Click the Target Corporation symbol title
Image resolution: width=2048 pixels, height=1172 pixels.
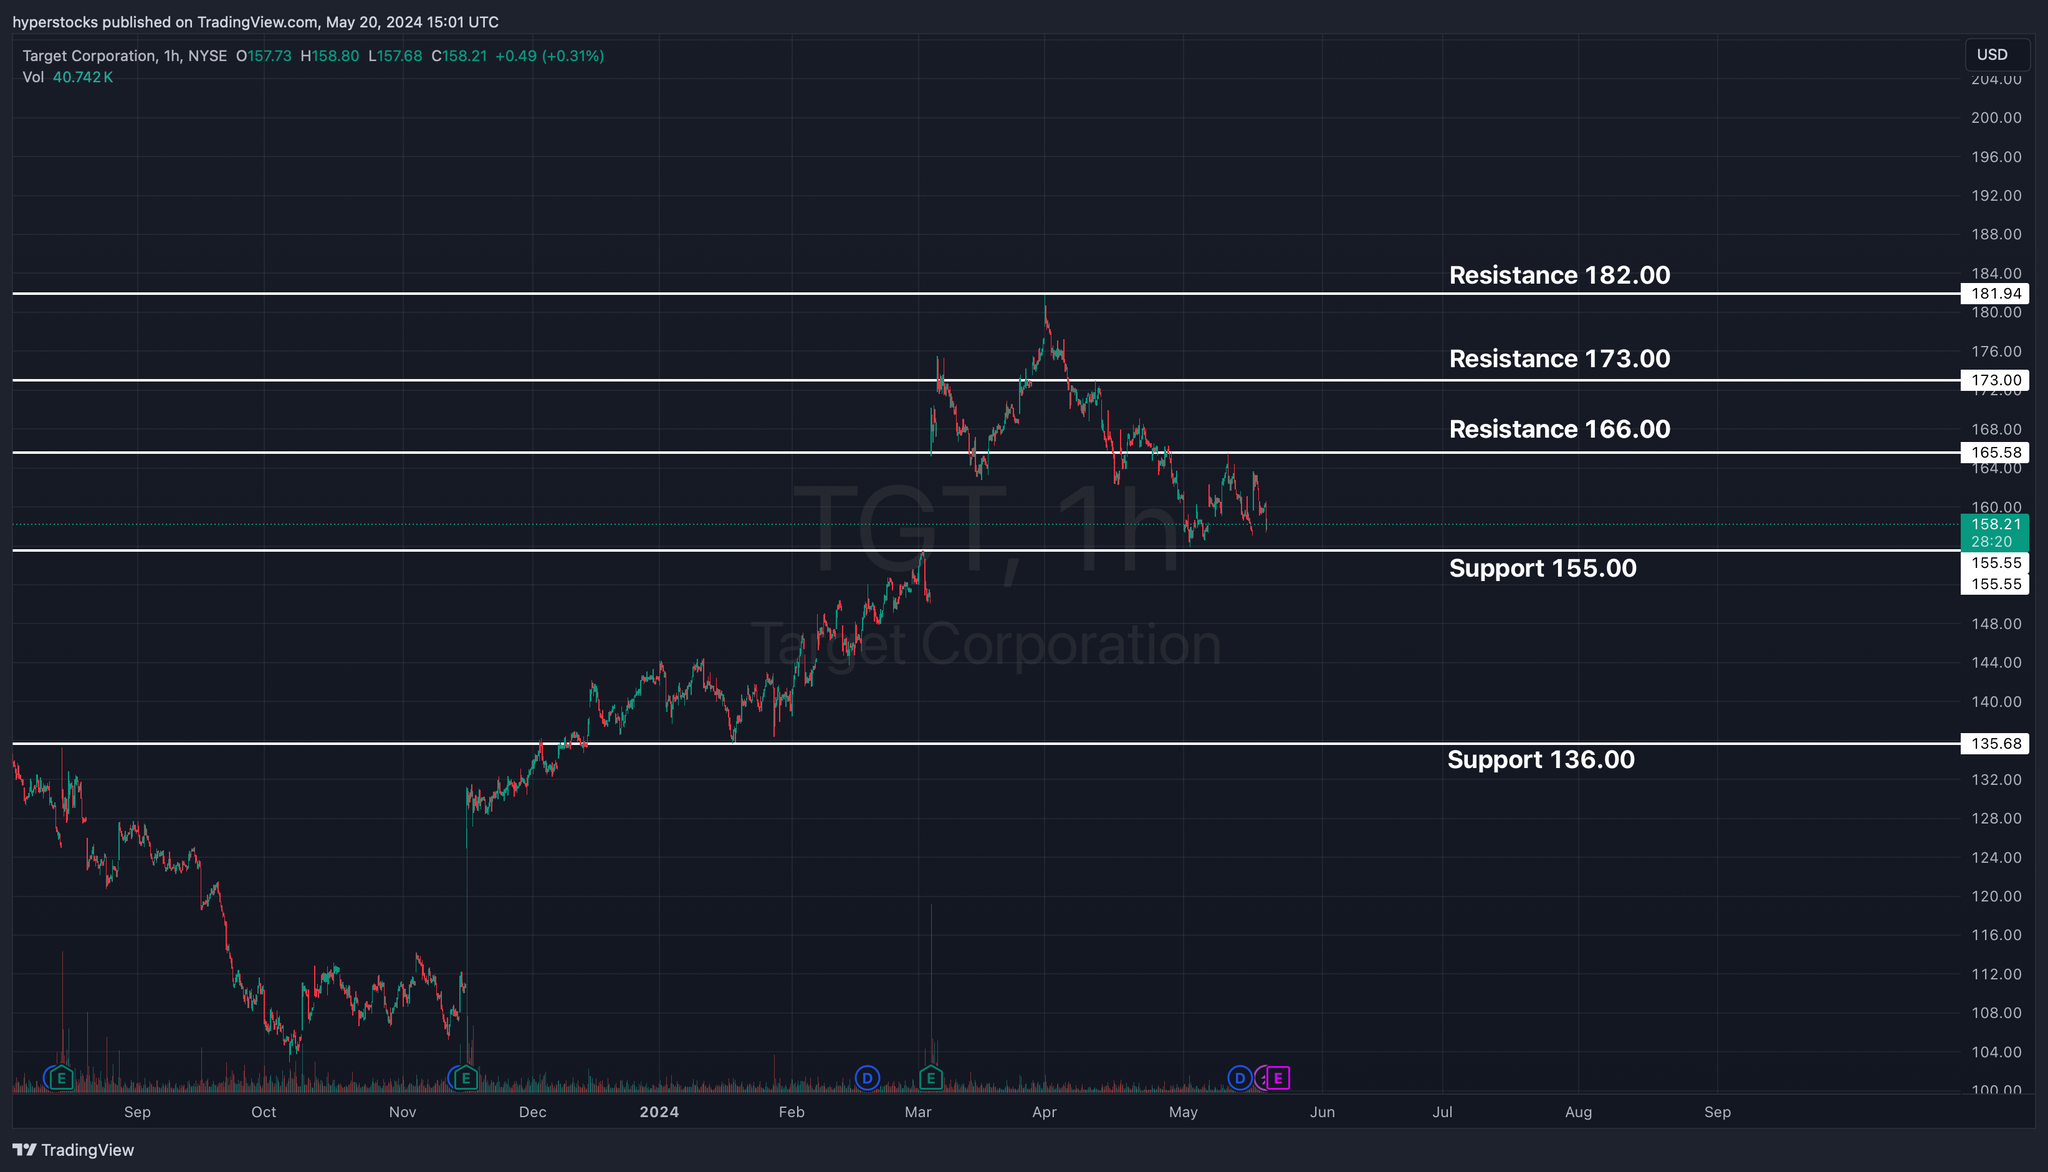pos(89,56)
